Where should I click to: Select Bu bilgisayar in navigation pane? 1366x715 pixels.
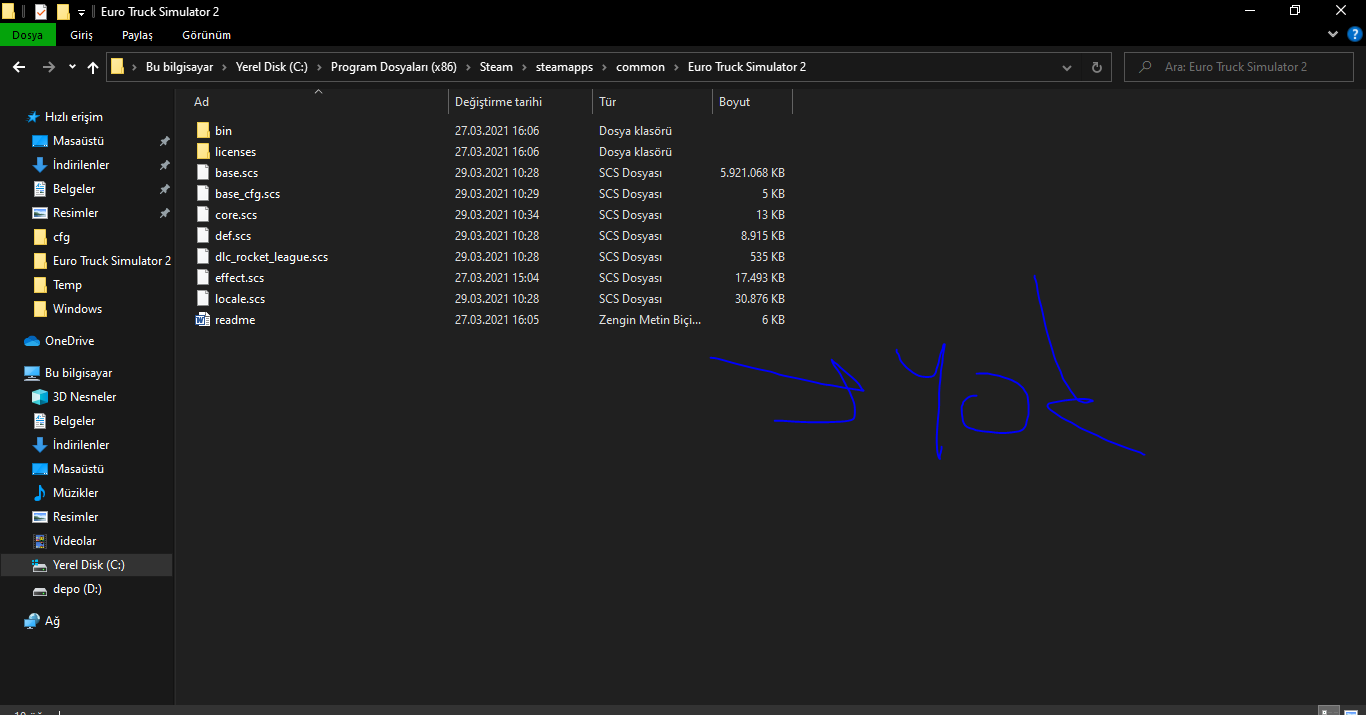tap(79, 373)
